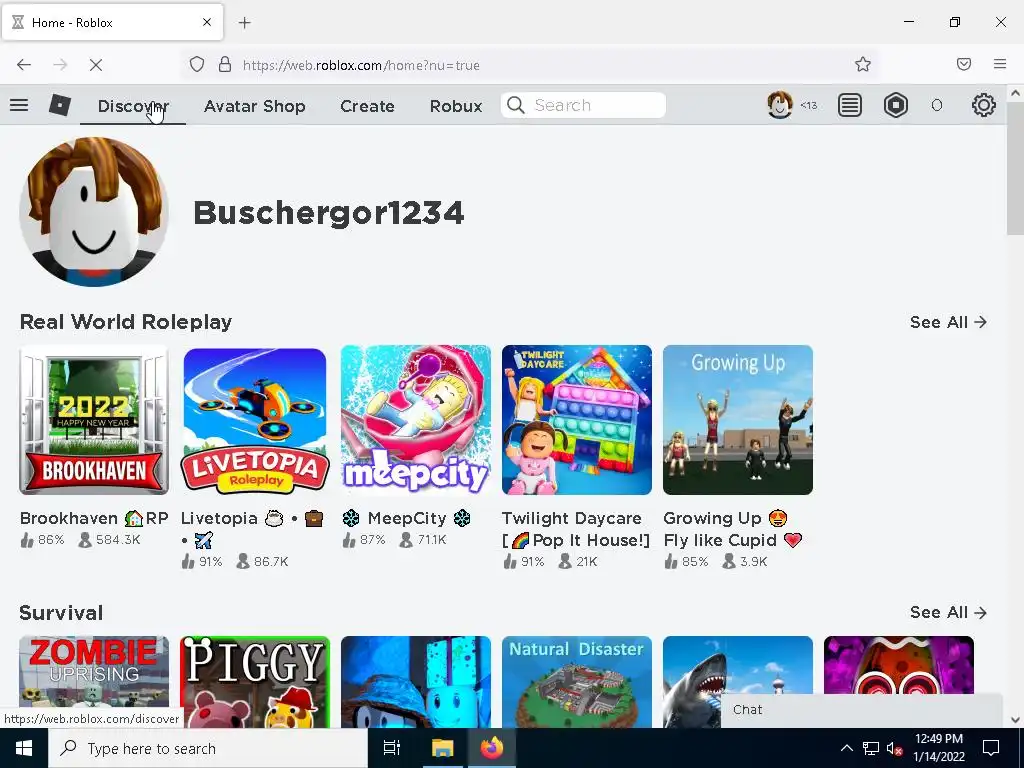
Task: Click the page vertical scrollbar thumb
Action: tap(1015, 168)
